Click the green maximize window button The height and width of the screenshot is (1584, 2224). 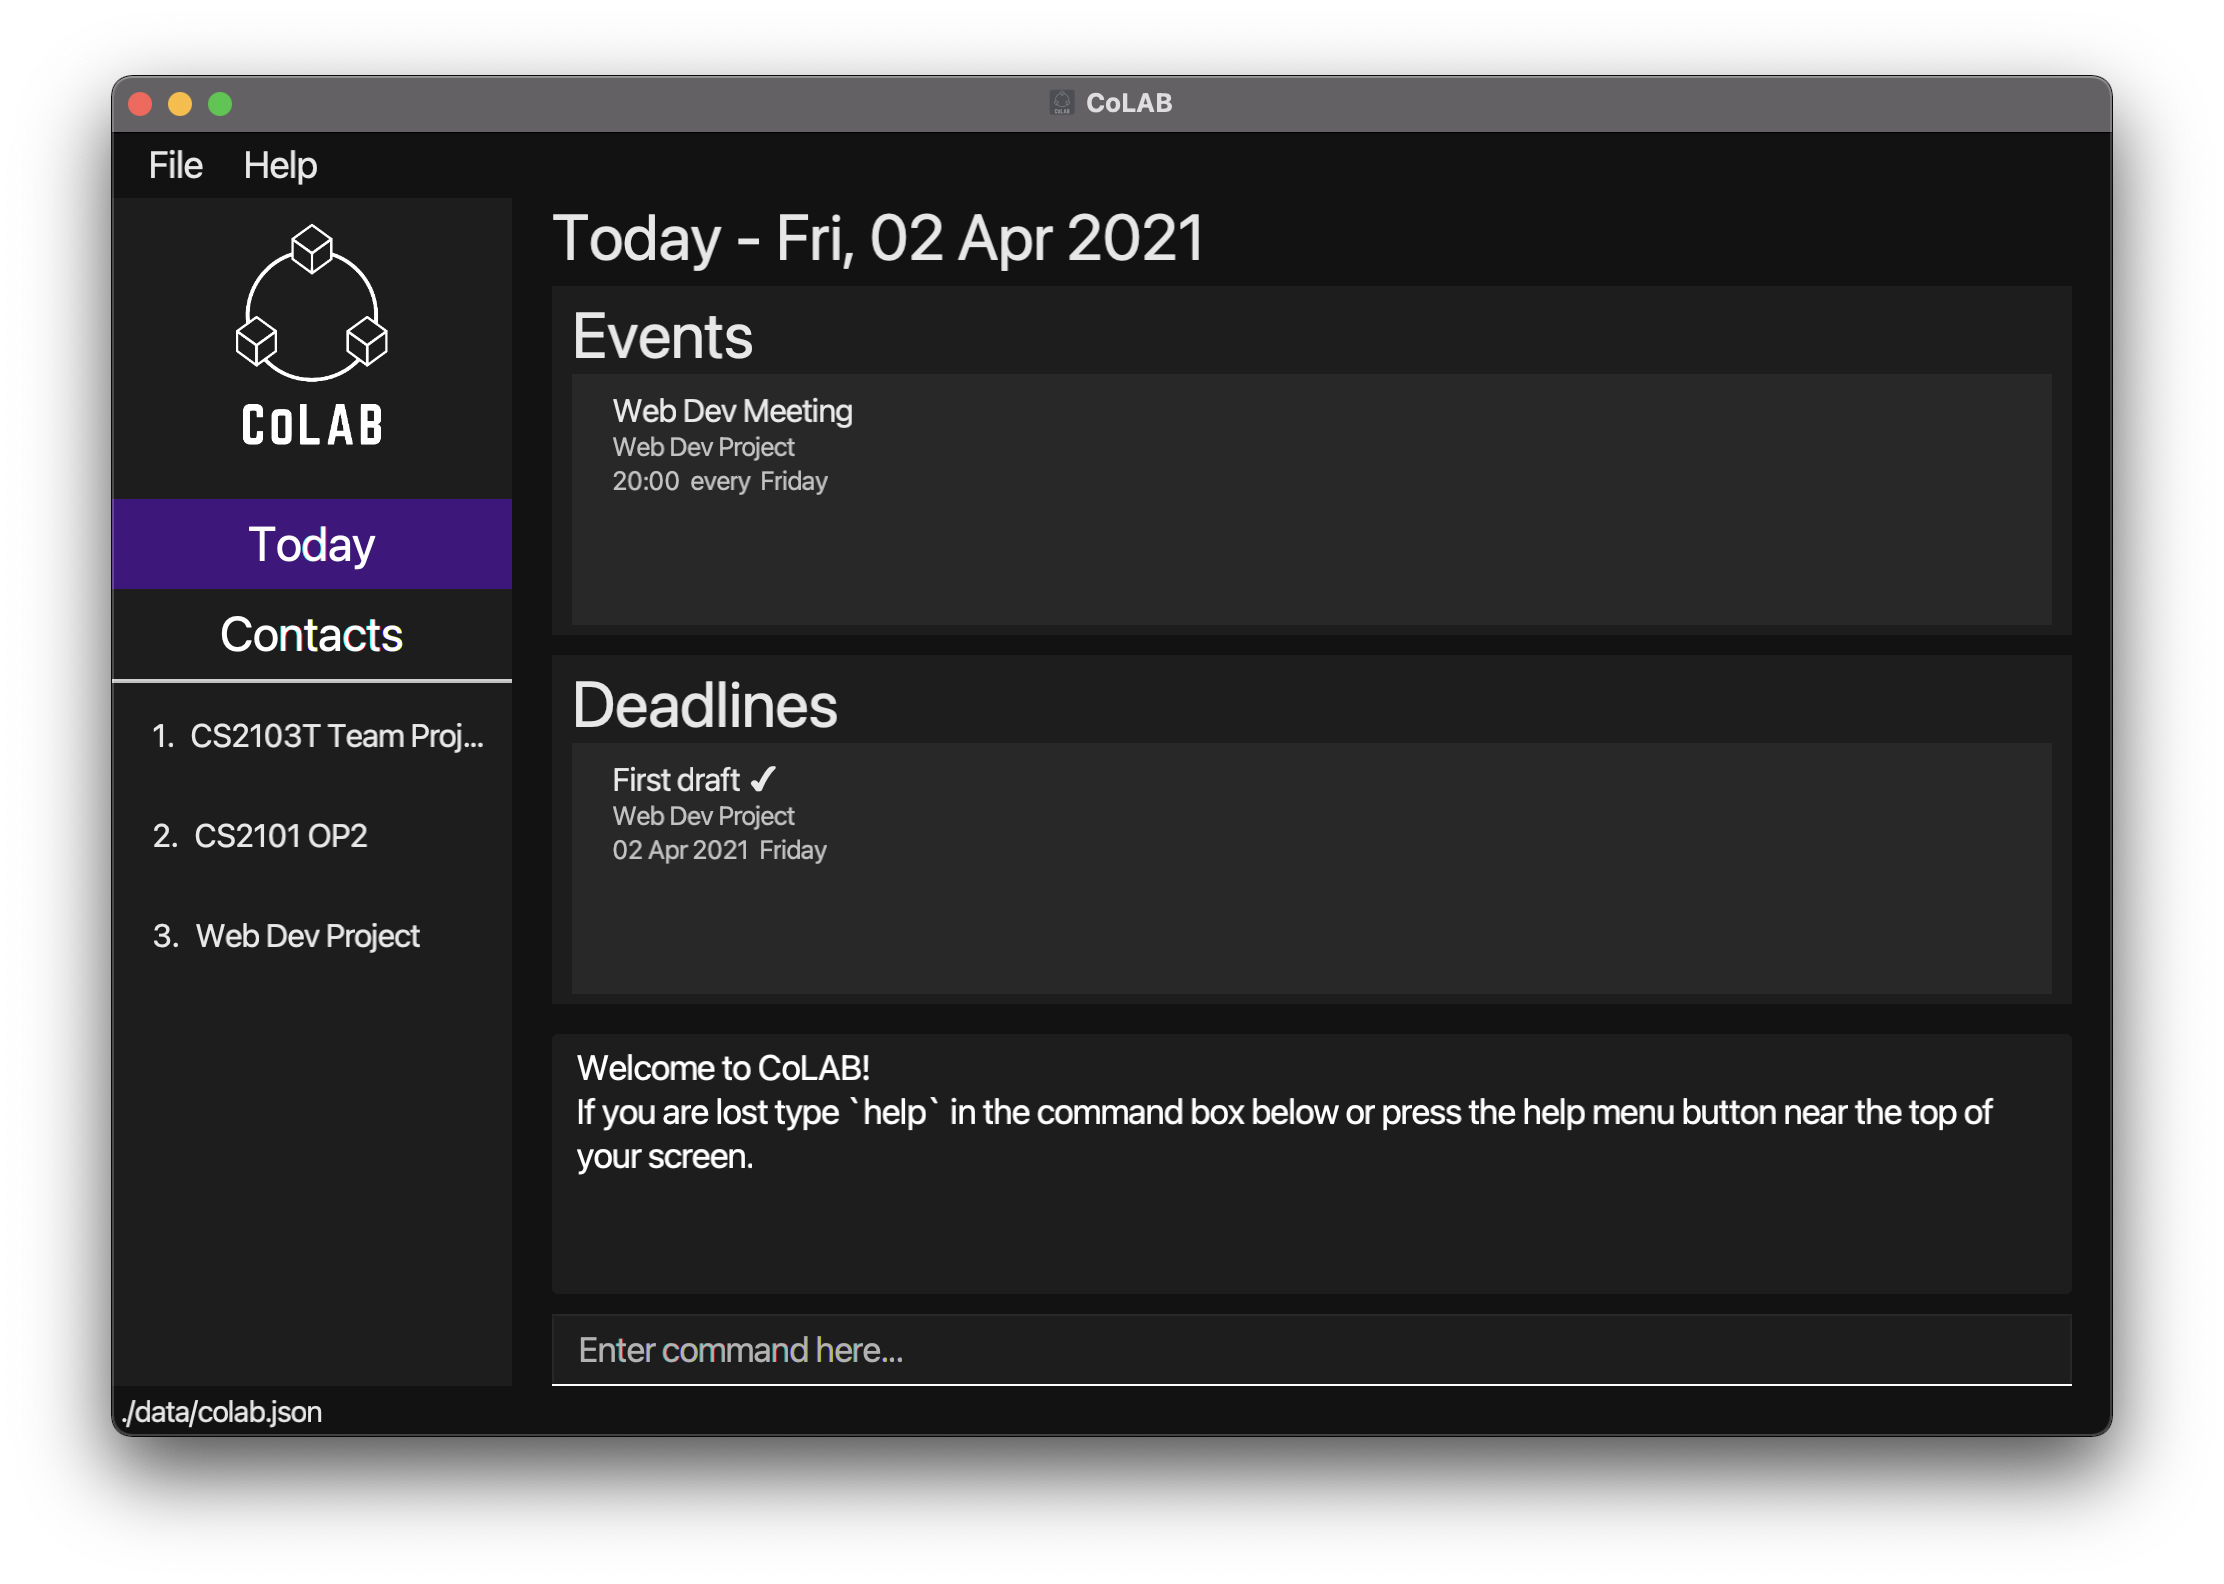coord(220,104)
